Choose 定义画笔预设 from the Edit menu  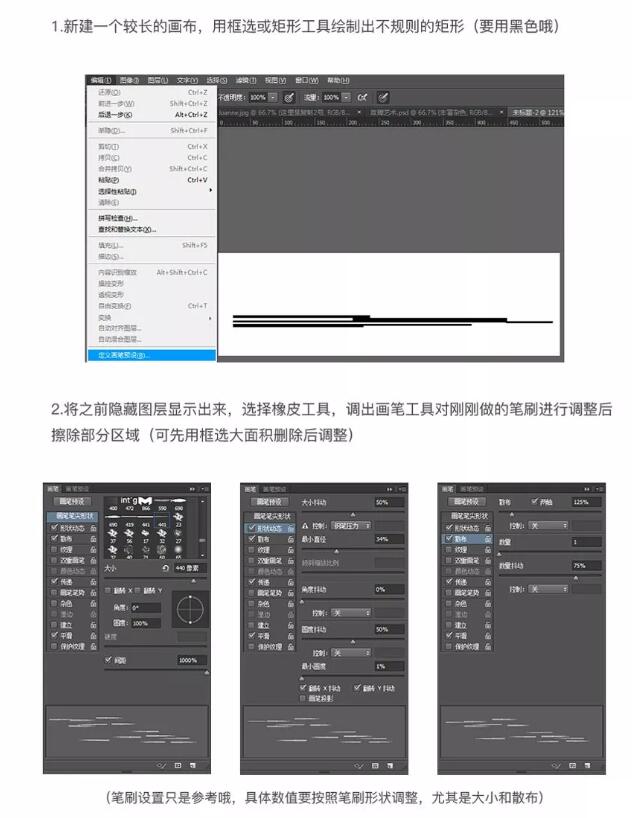151,355
